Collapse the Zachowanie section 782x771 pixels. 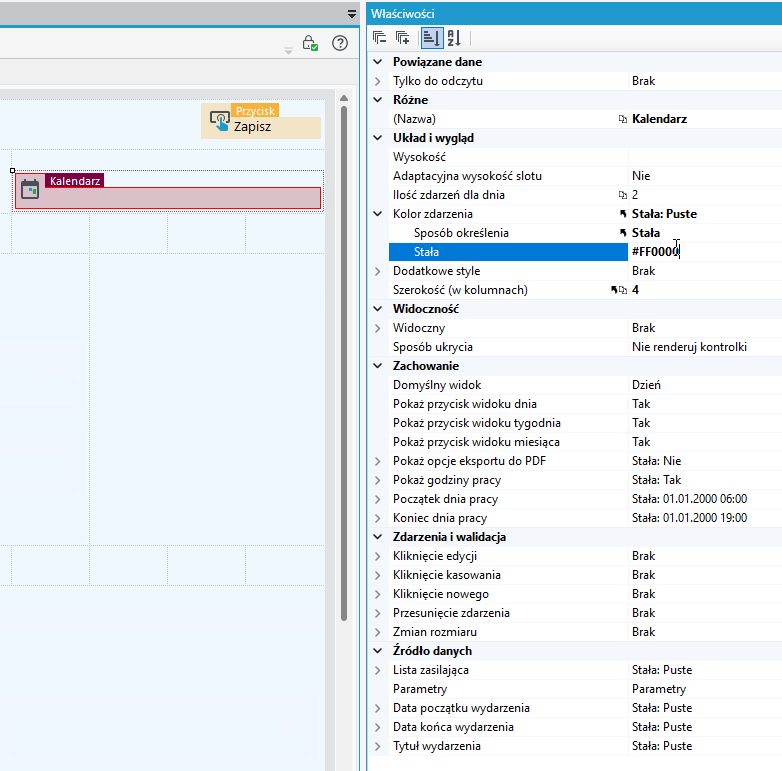pos(378,366)
